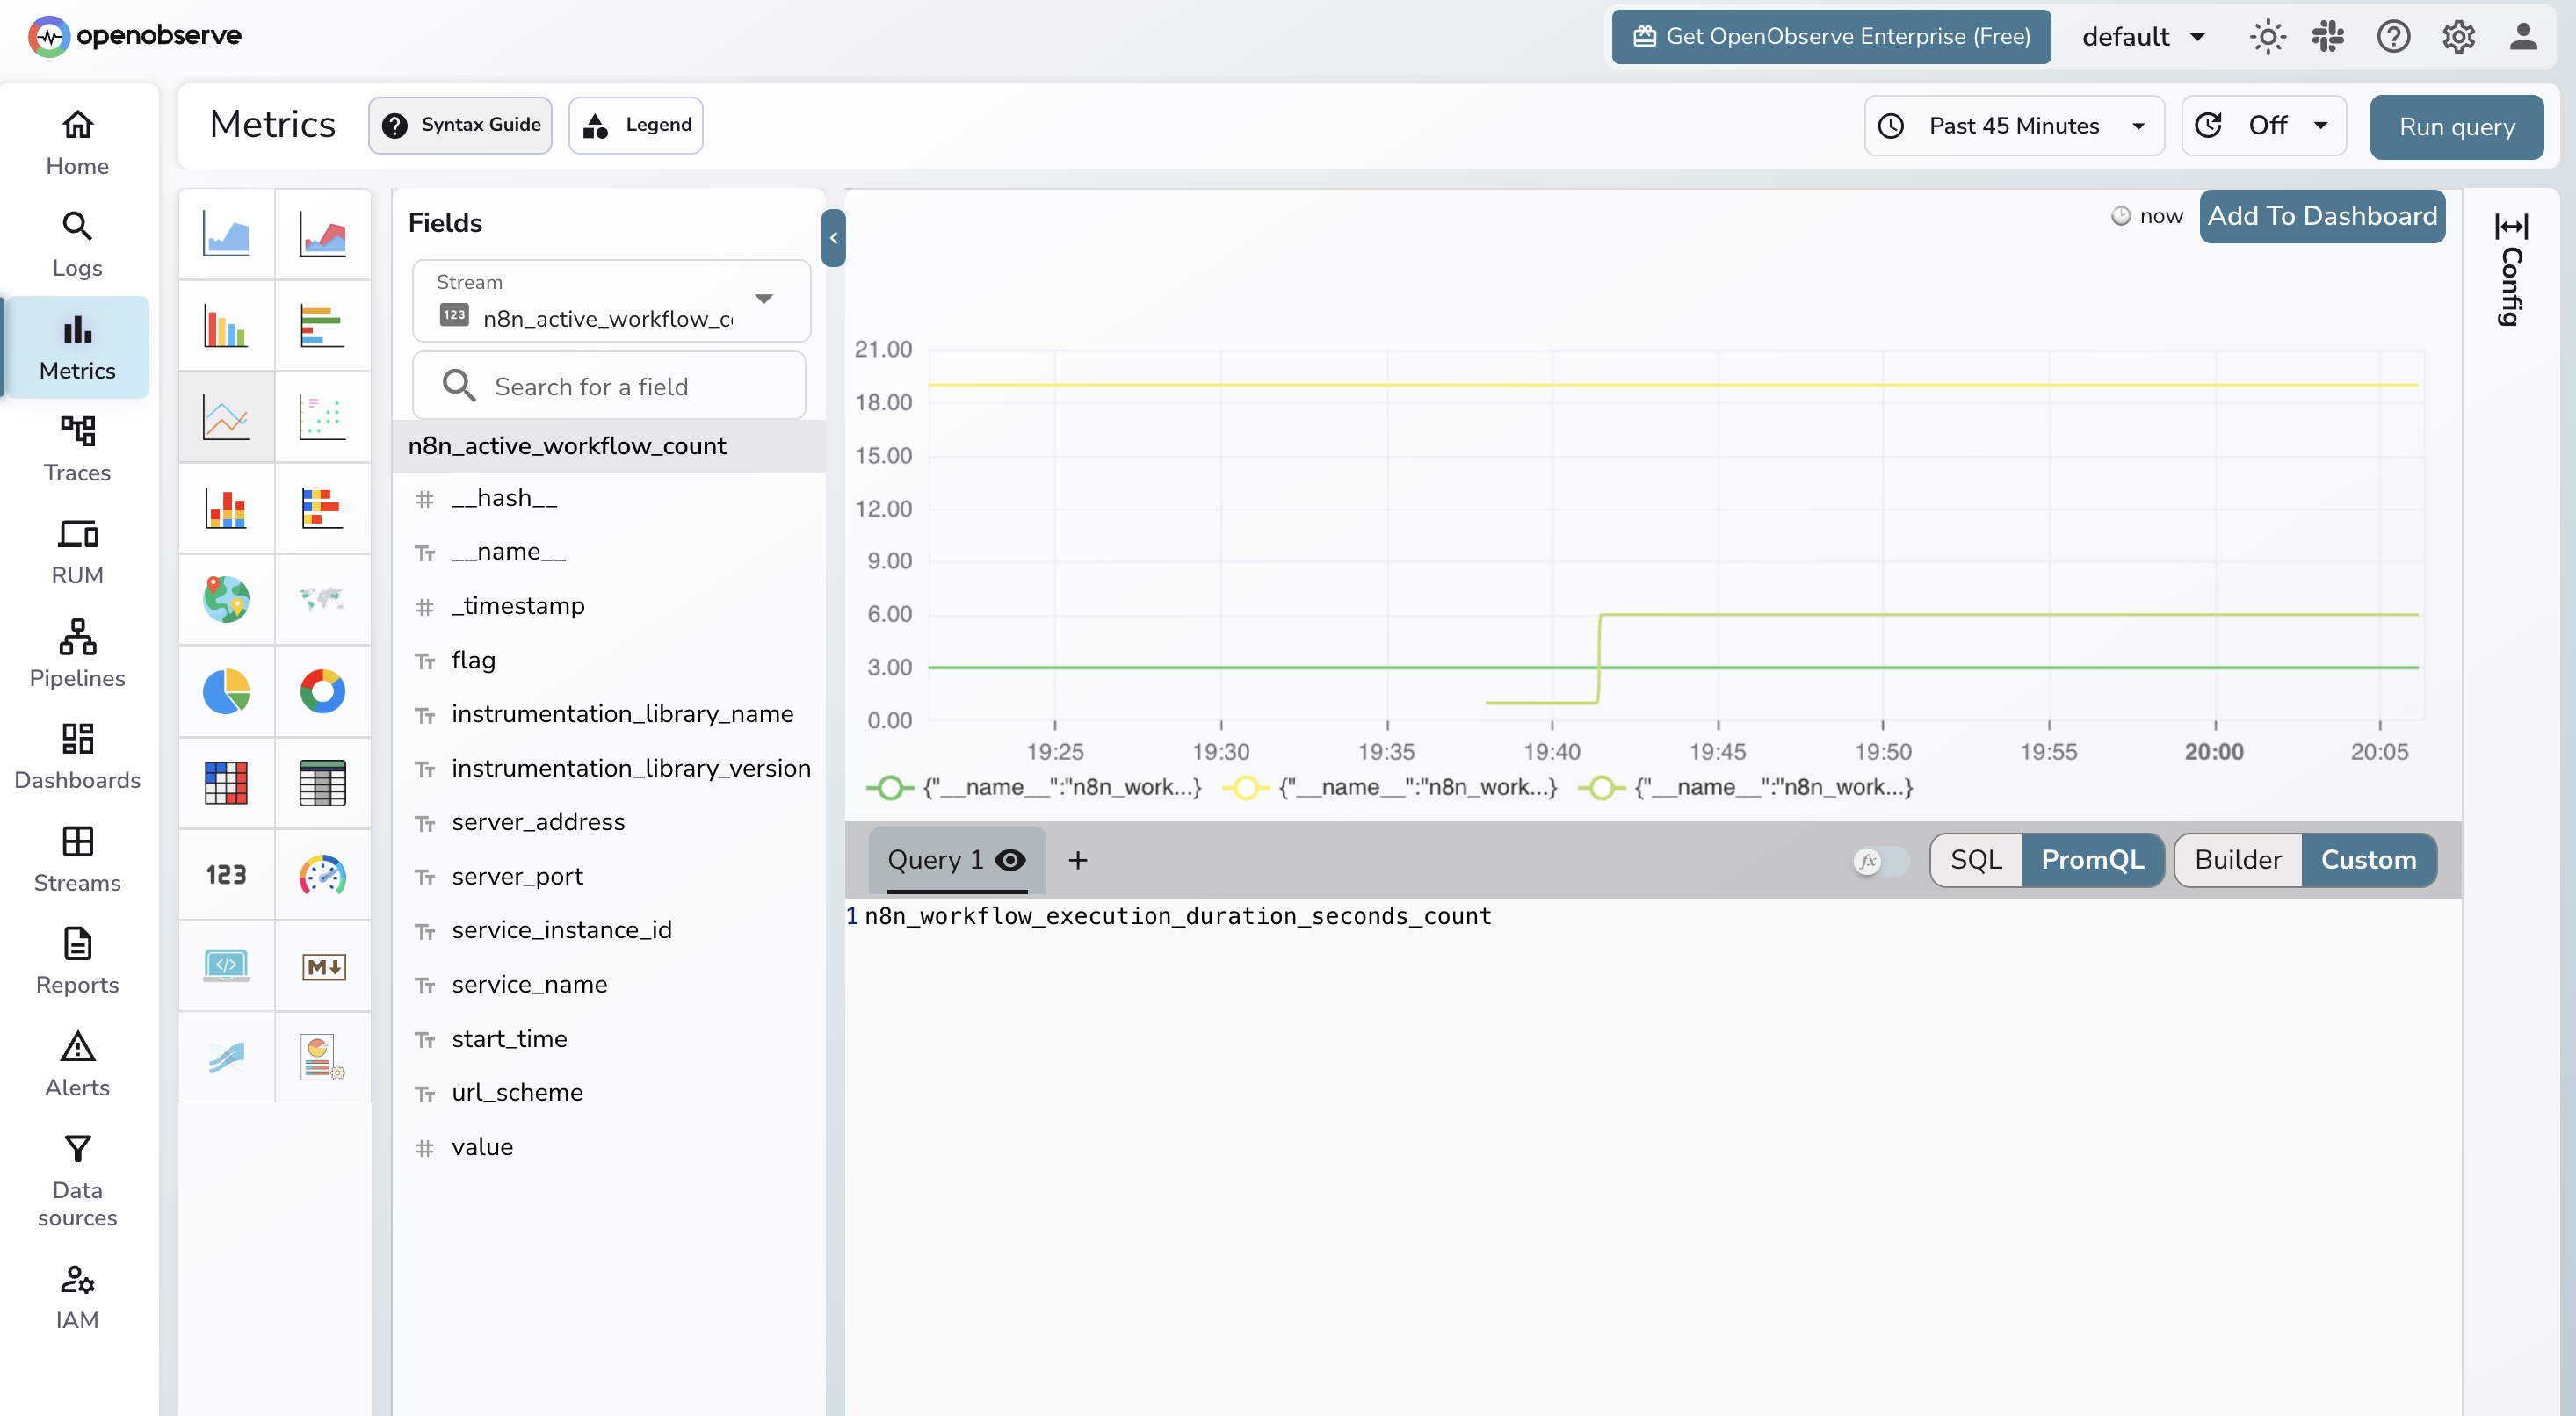This screenshot has height=1416, width=2576.
Task: Pick the horizontal stacked bar icon
Action: click(x=322, y=508)
